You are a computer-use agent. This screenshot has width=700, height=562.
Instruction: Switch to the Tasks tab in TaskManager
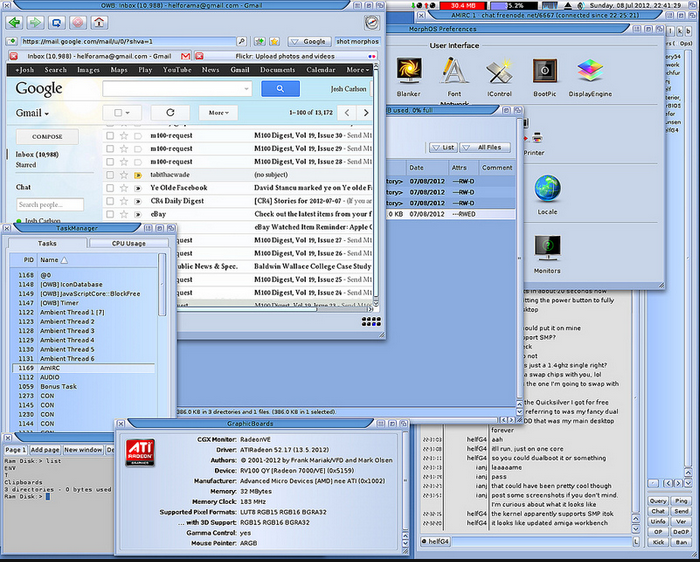pos(47,243)
